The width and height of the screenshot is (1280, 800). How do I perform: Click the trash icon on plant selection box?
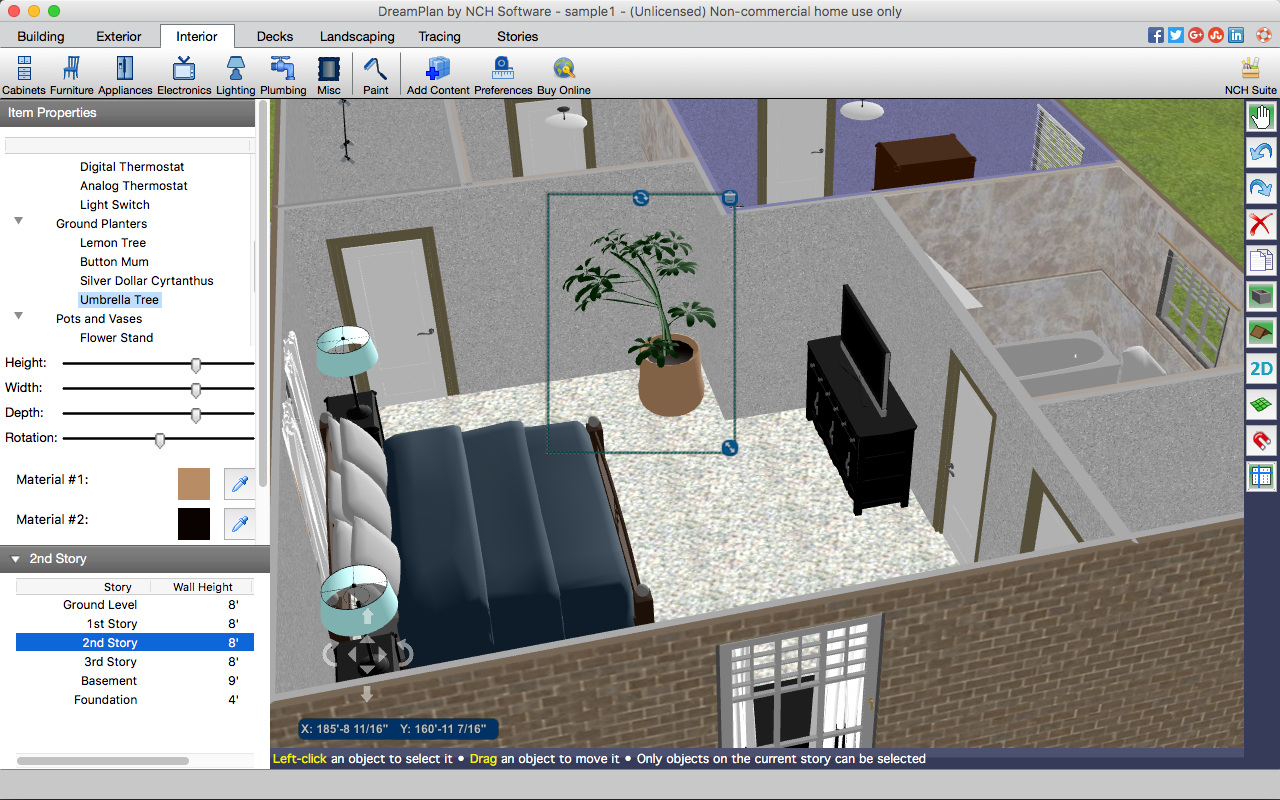[730, 198]
